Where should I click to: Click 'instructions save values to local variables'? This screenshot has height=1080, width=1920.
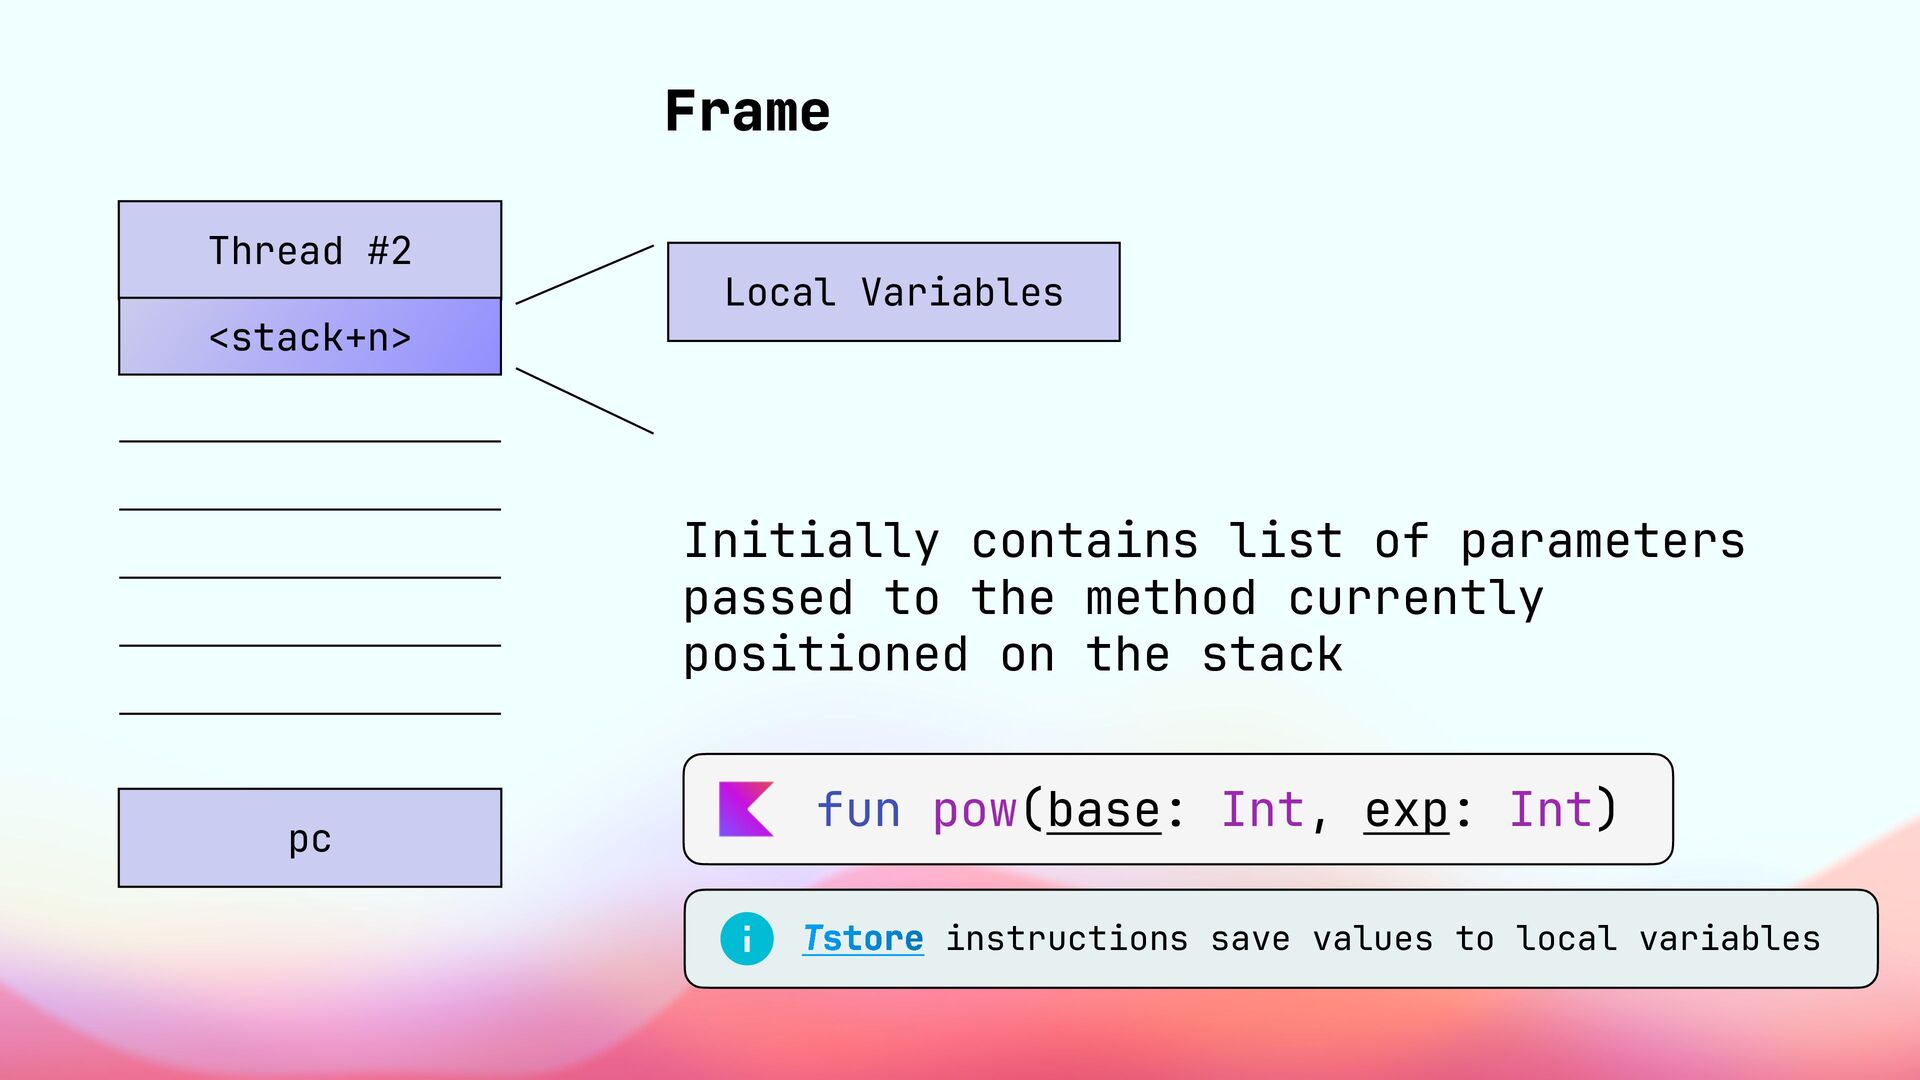click(x=1383, y=939)
